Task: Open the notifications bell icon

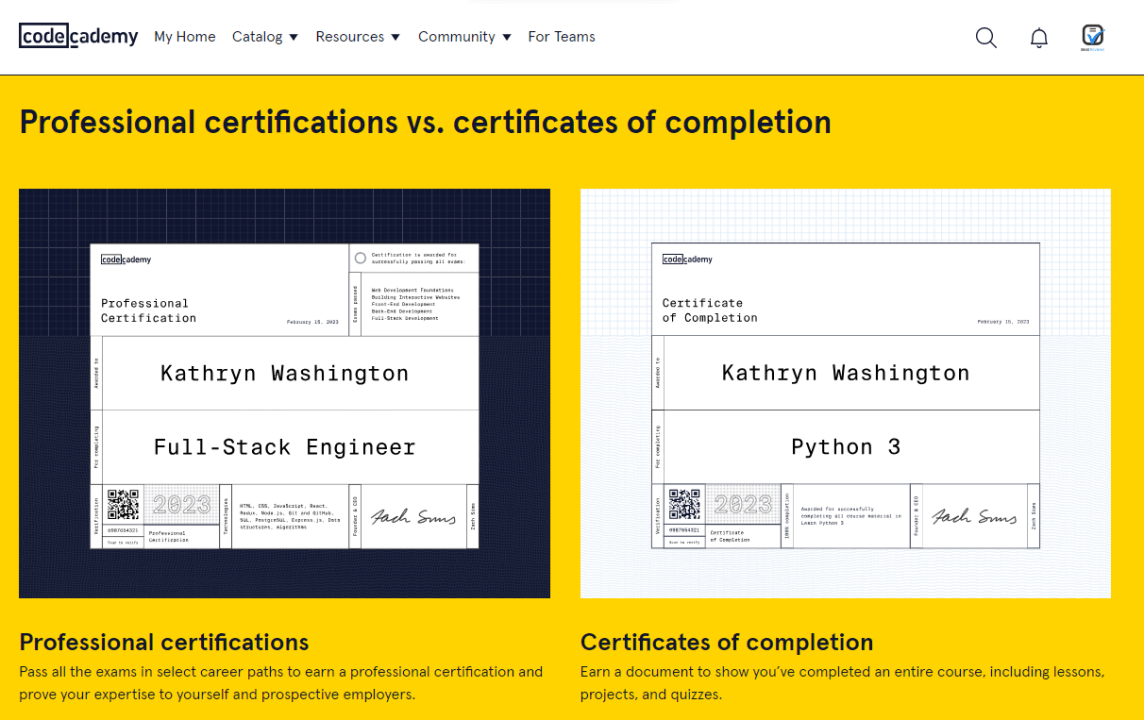Action: (x=1039, y=37)
